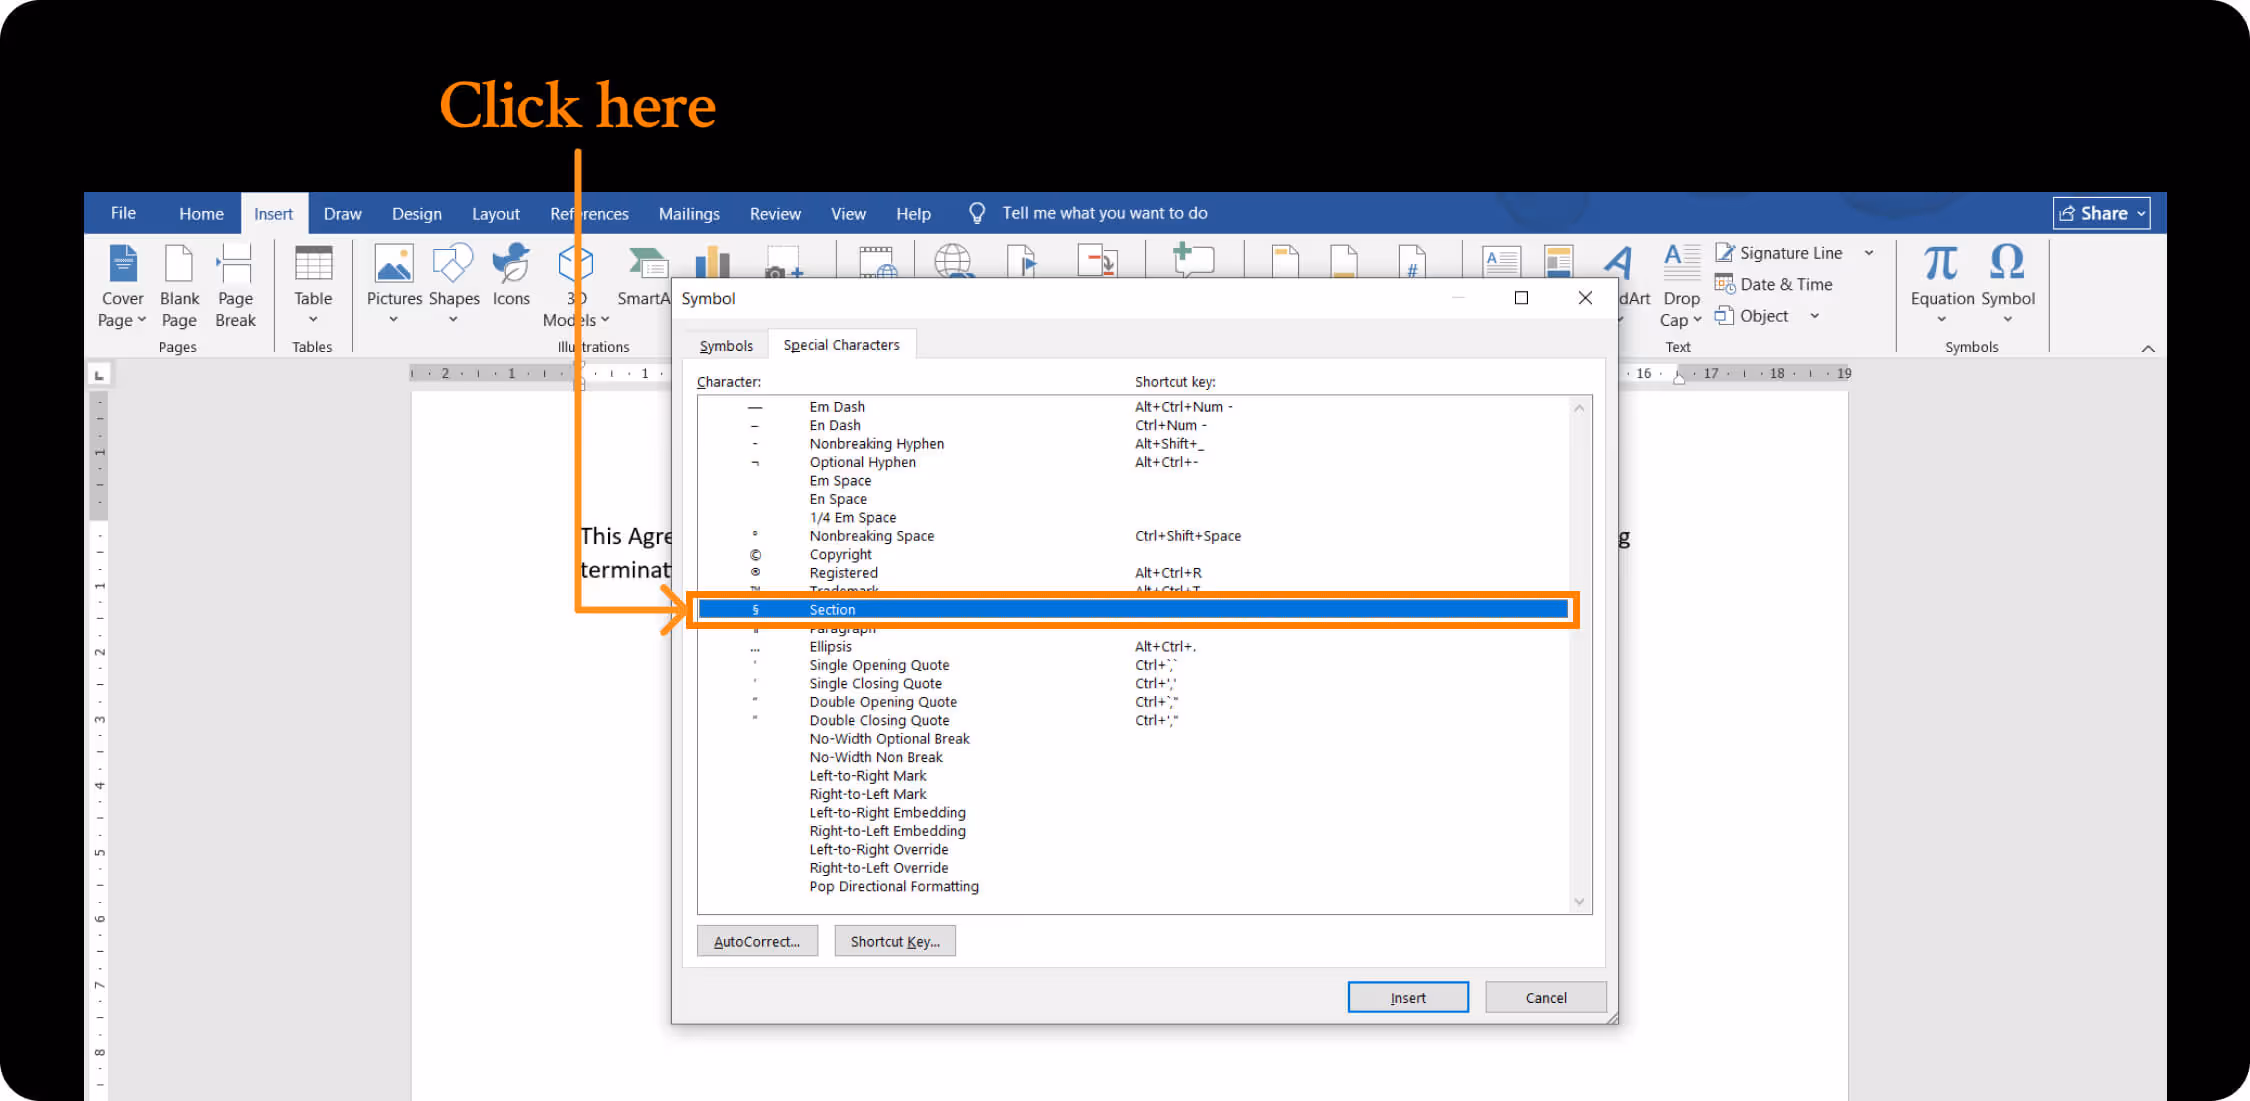Expand the Table dropdown arrow
Image resolution: width=2250 pixels, height=1101 pixels.
pos(313,320)
